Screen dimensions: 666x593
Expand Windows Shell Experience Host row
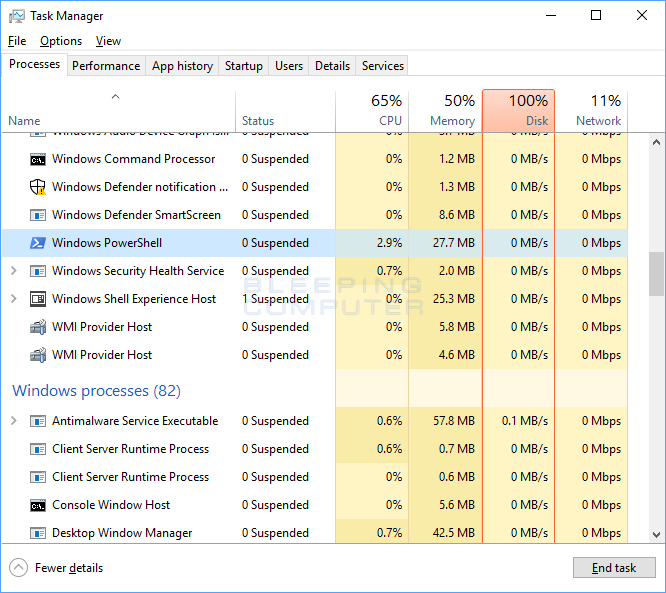coord(14,299)
